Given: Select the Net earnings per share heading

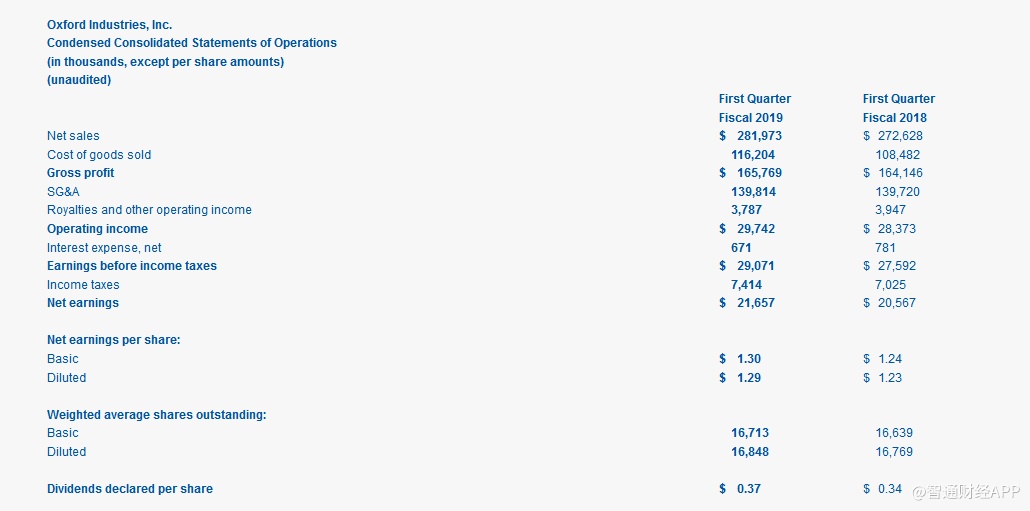Looking at the screenshot, I should pos(114,340).
